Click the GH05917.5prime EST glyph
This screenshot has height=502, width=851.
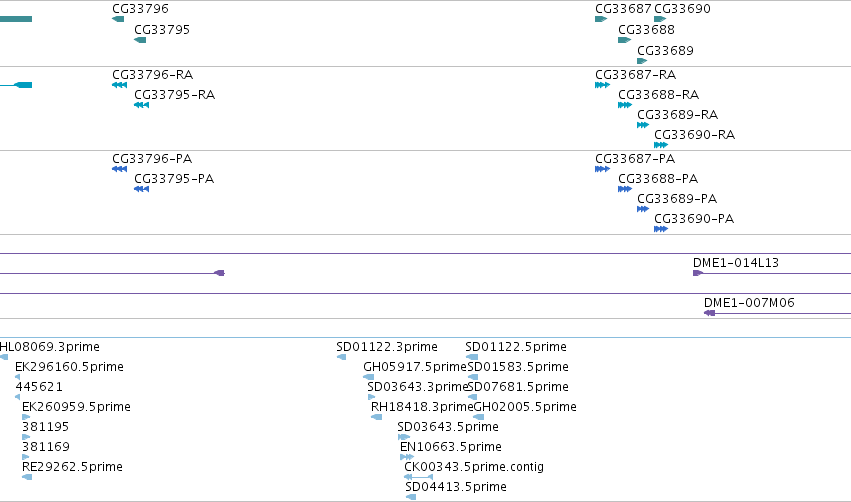(x=369, y=377)
